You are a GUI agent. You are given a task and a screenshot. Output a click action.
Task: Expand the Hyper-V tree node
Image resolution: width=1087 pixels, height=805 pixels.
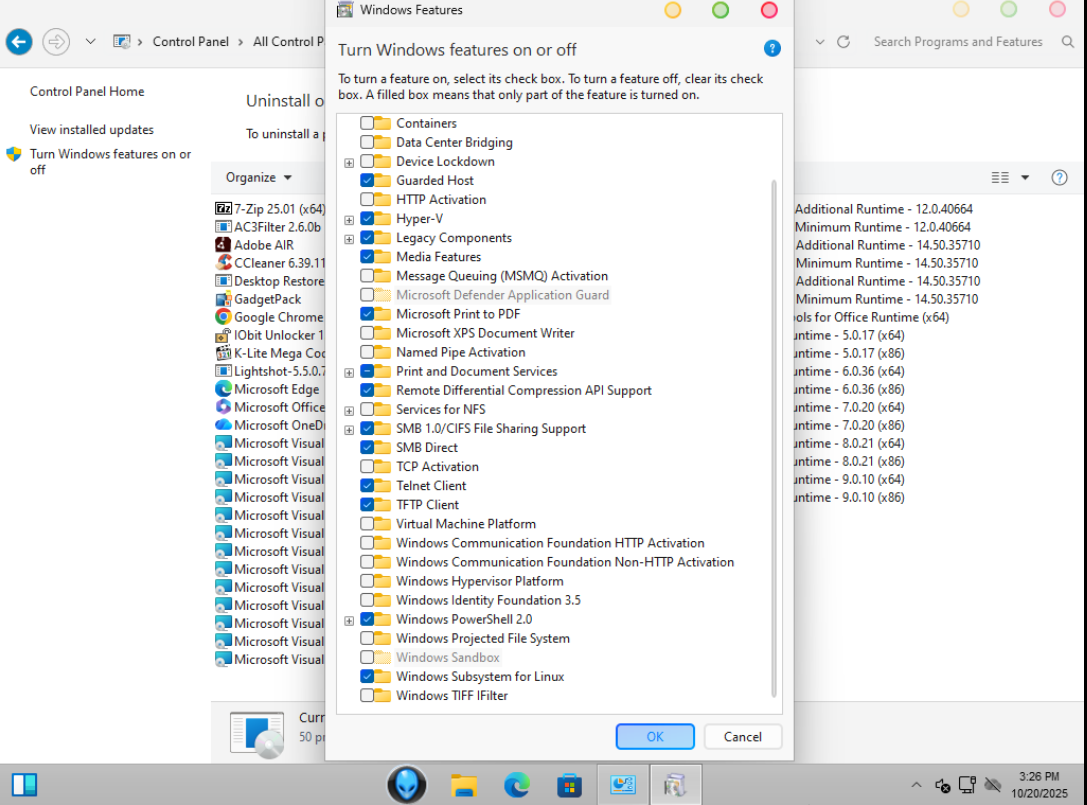click(x=349, y=220)
